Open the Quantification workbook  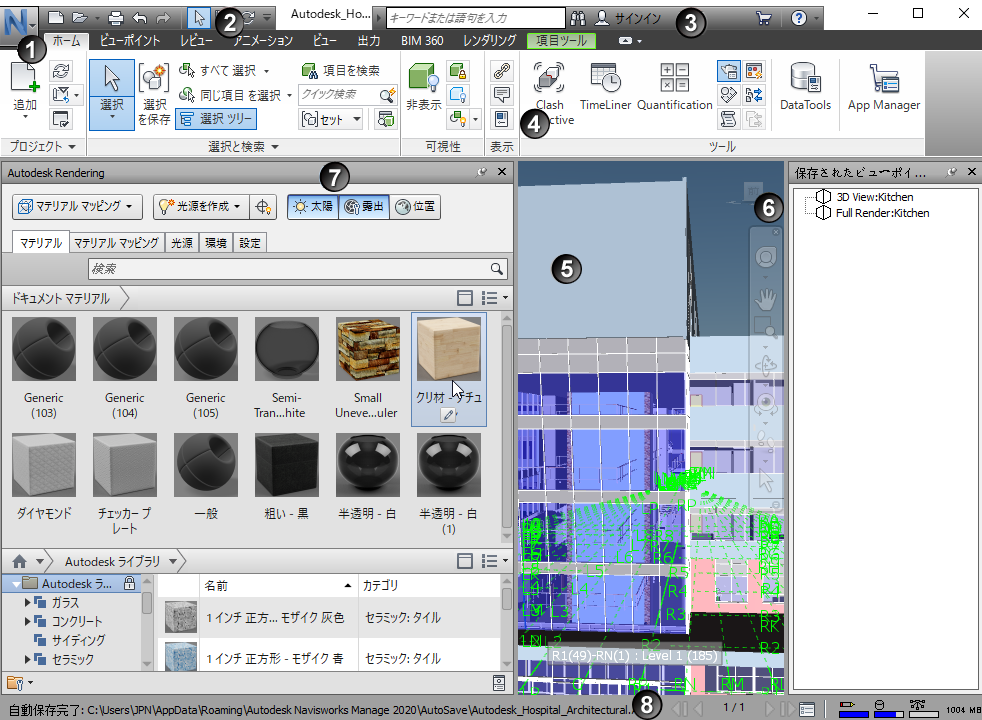click(x=674, y=87)
